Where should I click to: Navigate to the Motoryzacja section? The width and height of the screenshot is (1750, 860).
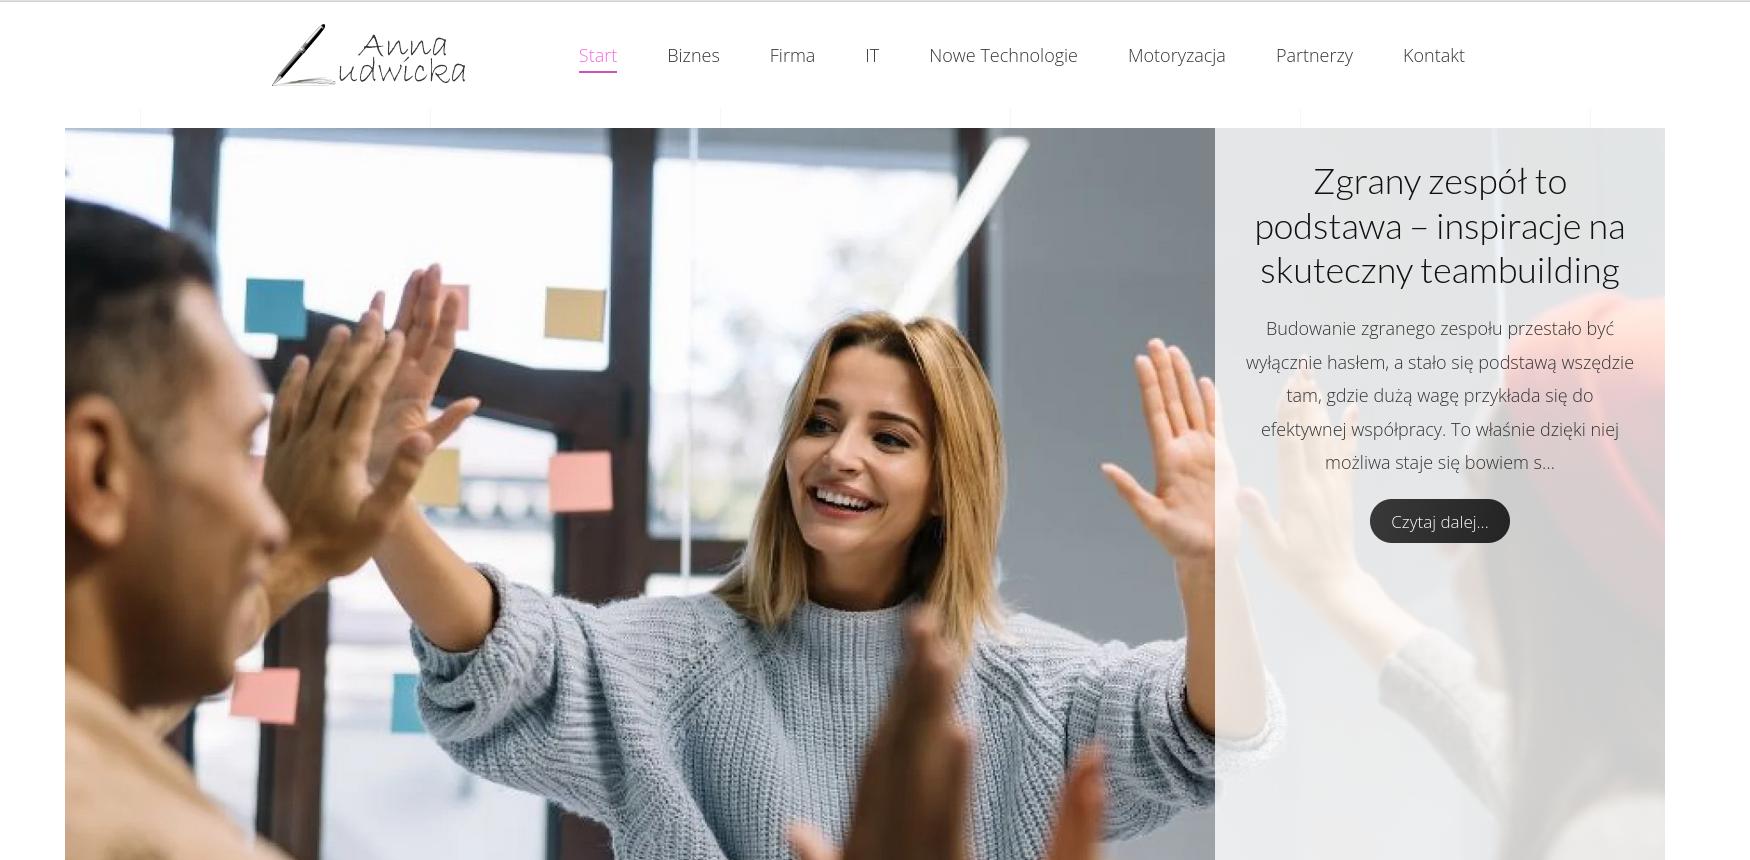click(x=1176, y=56)
